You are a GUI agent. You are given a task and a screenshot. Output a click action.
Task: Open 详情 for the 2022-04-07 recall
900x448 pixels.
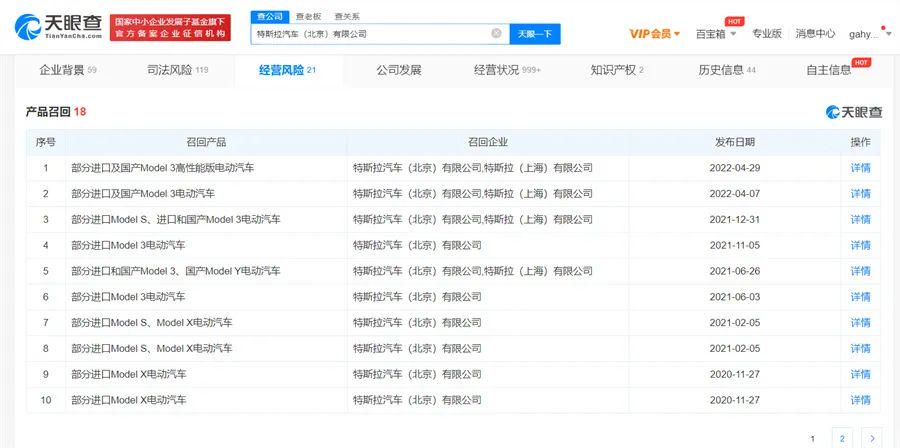tap(860, 194)
